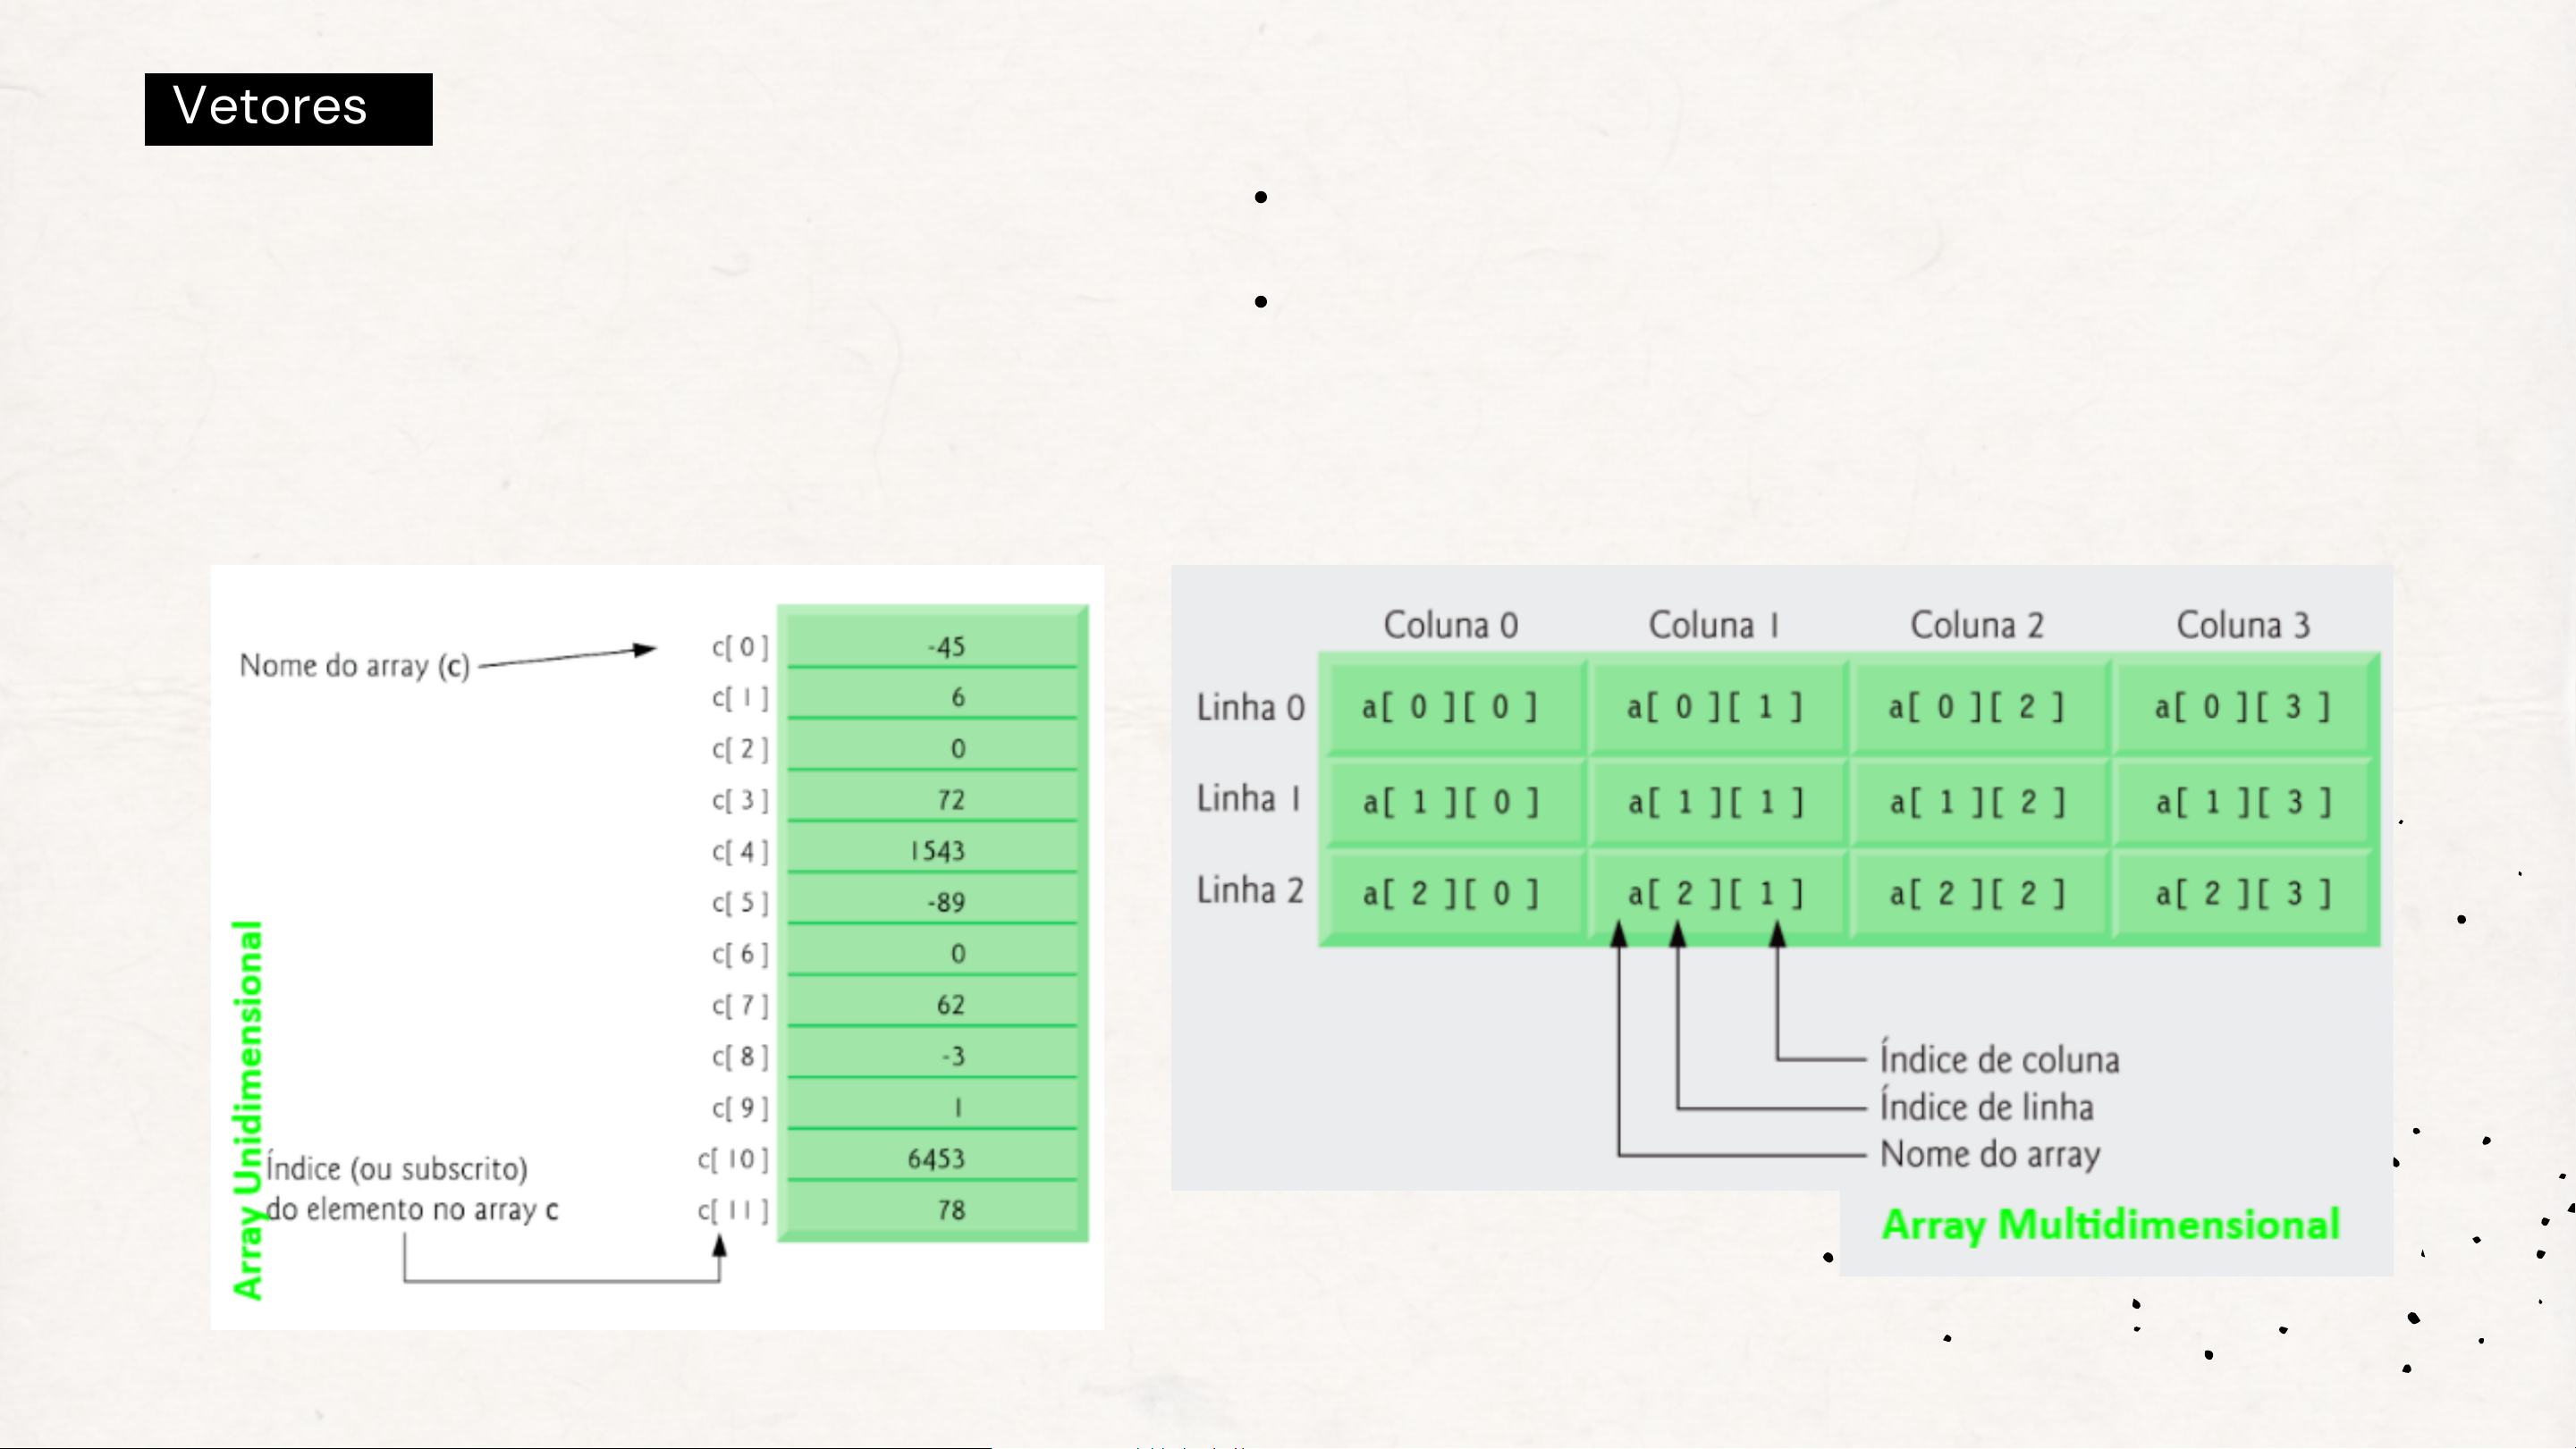Click the first empty bullet point

[x=1261, y=197]
